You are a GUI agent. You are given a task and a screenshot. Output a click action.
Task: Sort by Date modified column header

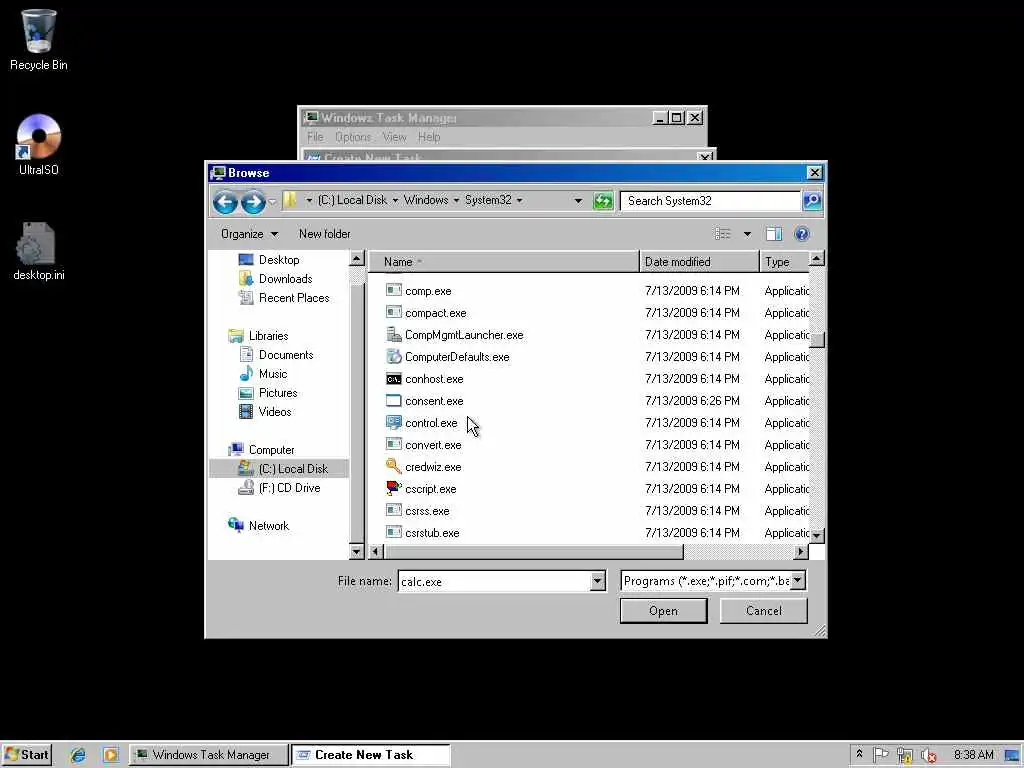[699, 262]
